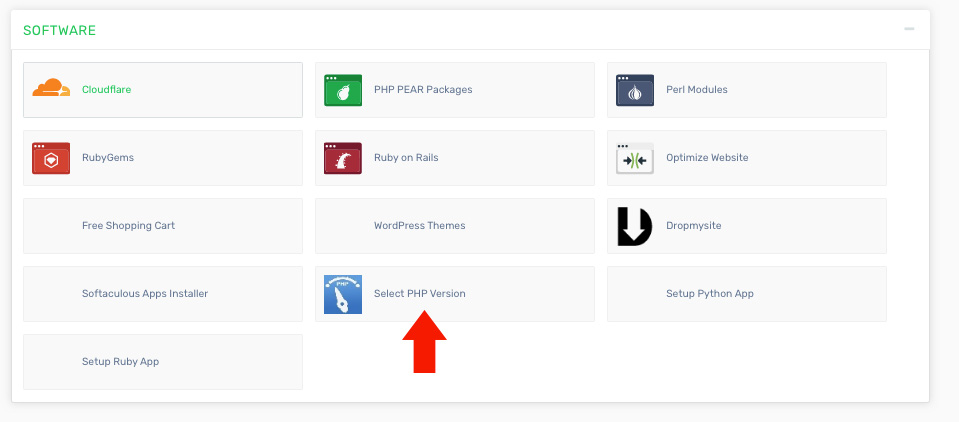Click the PHP PEAR Packages icon
The height and width of the screenshot is (422, 959).
click(343, 89)
